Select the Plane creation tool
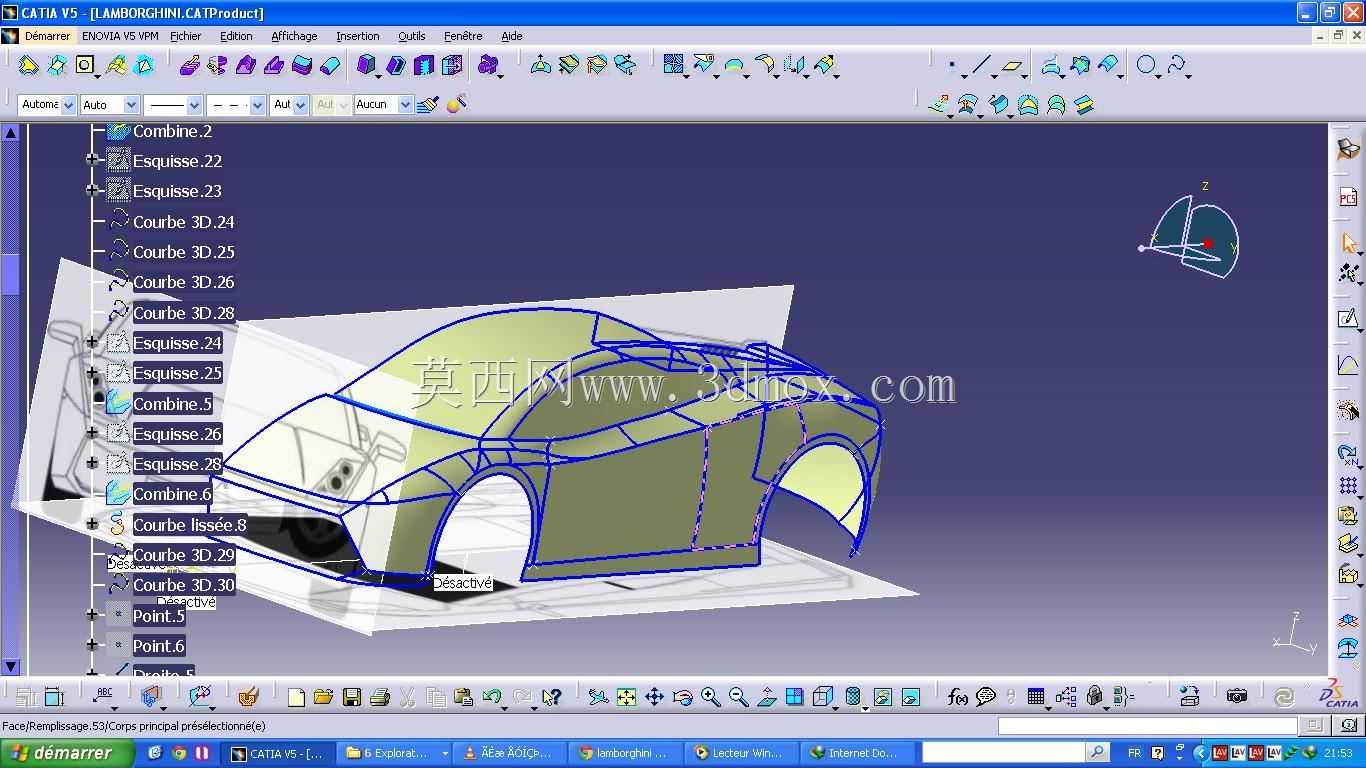 coord(1012,66)
